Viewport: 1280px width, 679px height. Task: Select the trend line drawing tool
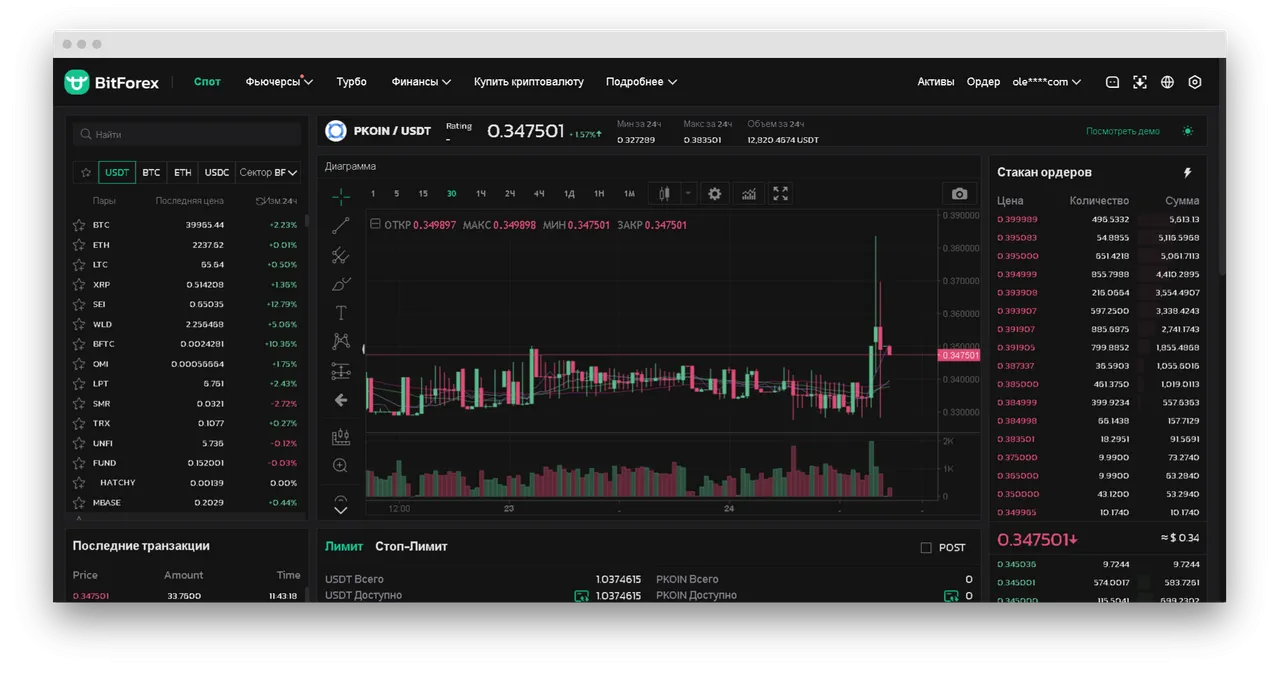pyautogui.click(x=341, y=226)
